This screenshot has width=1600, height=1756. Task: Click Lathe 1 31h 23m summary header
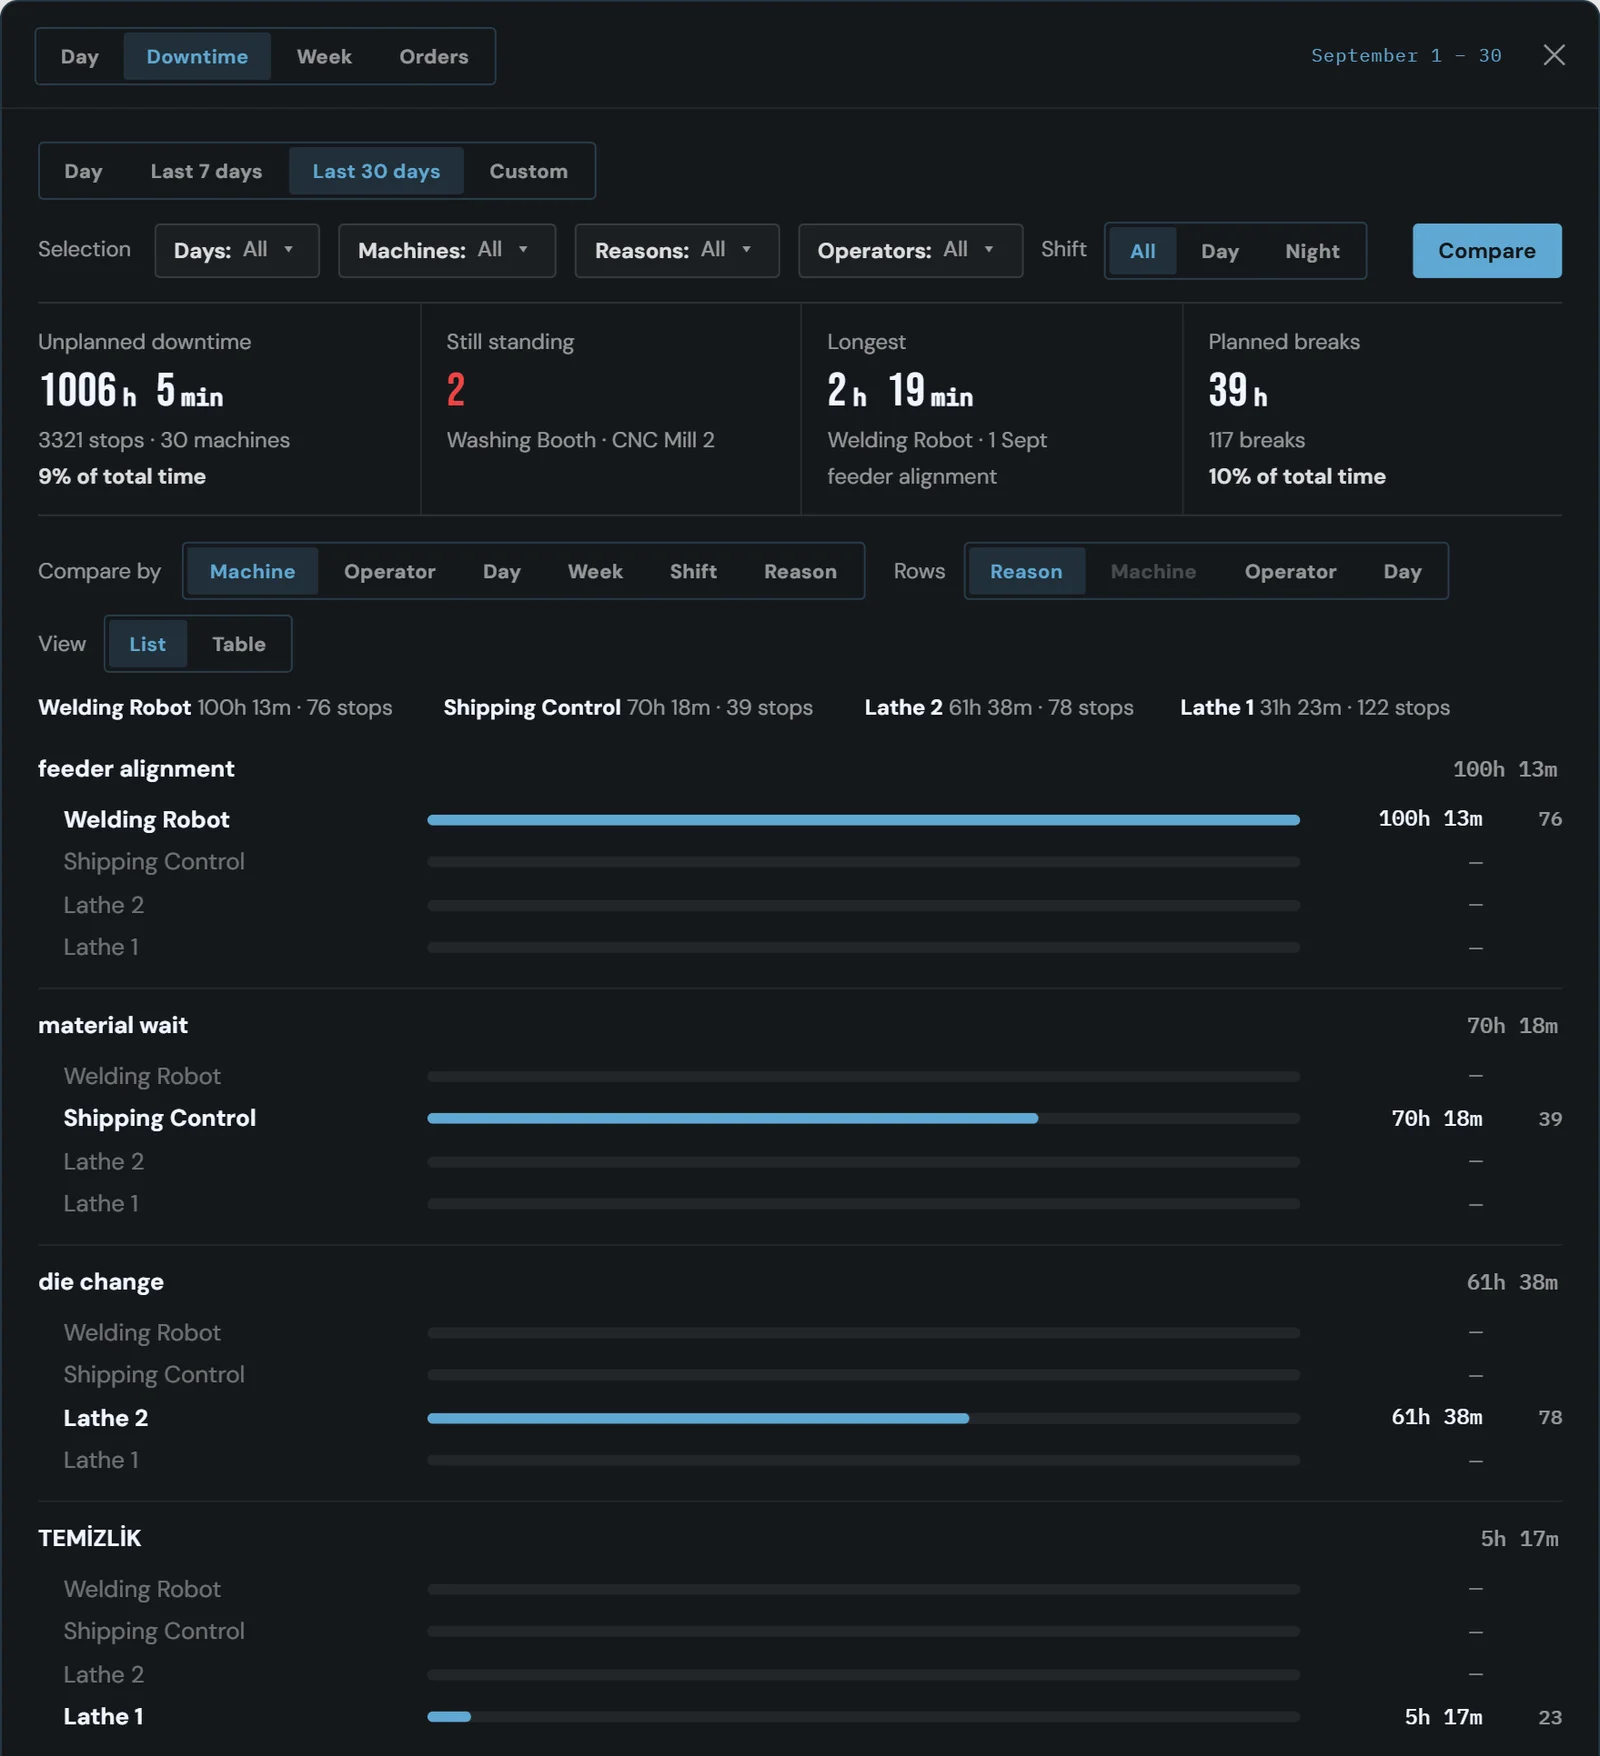pyautogui.click(x=1315, y=708)
